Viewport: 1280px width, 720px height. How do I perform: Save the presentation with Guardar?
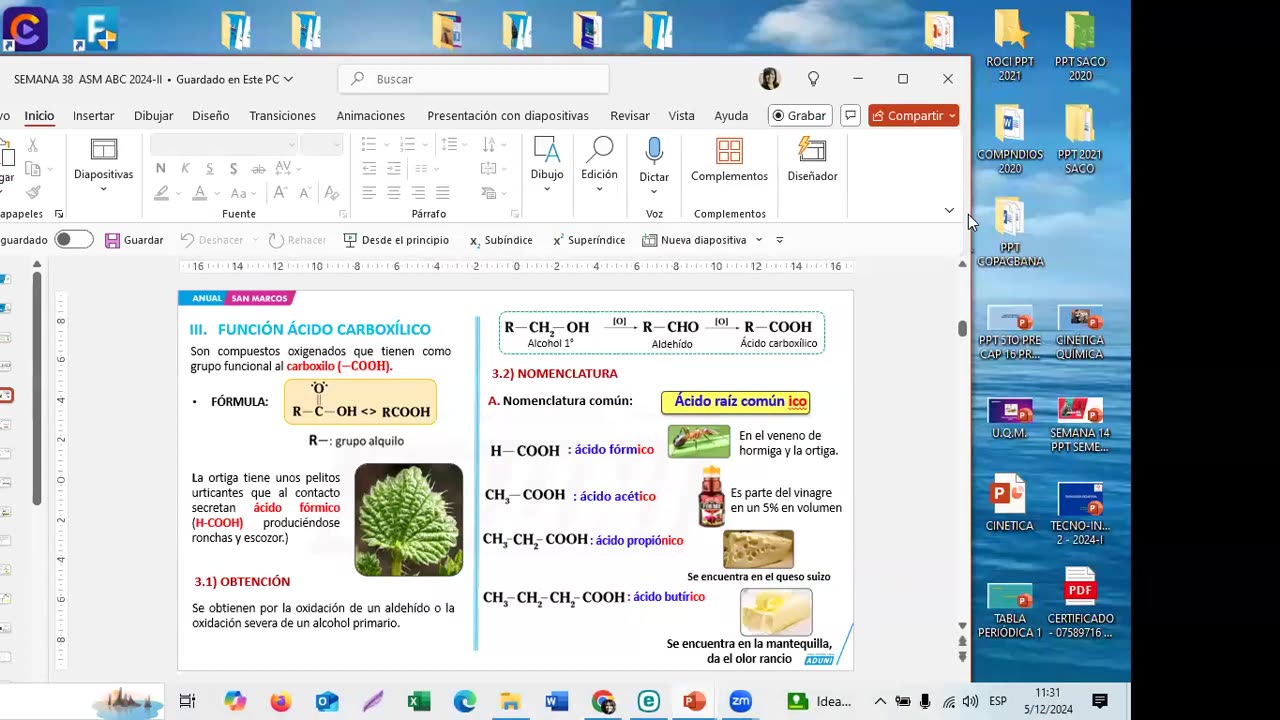(134, 240)
